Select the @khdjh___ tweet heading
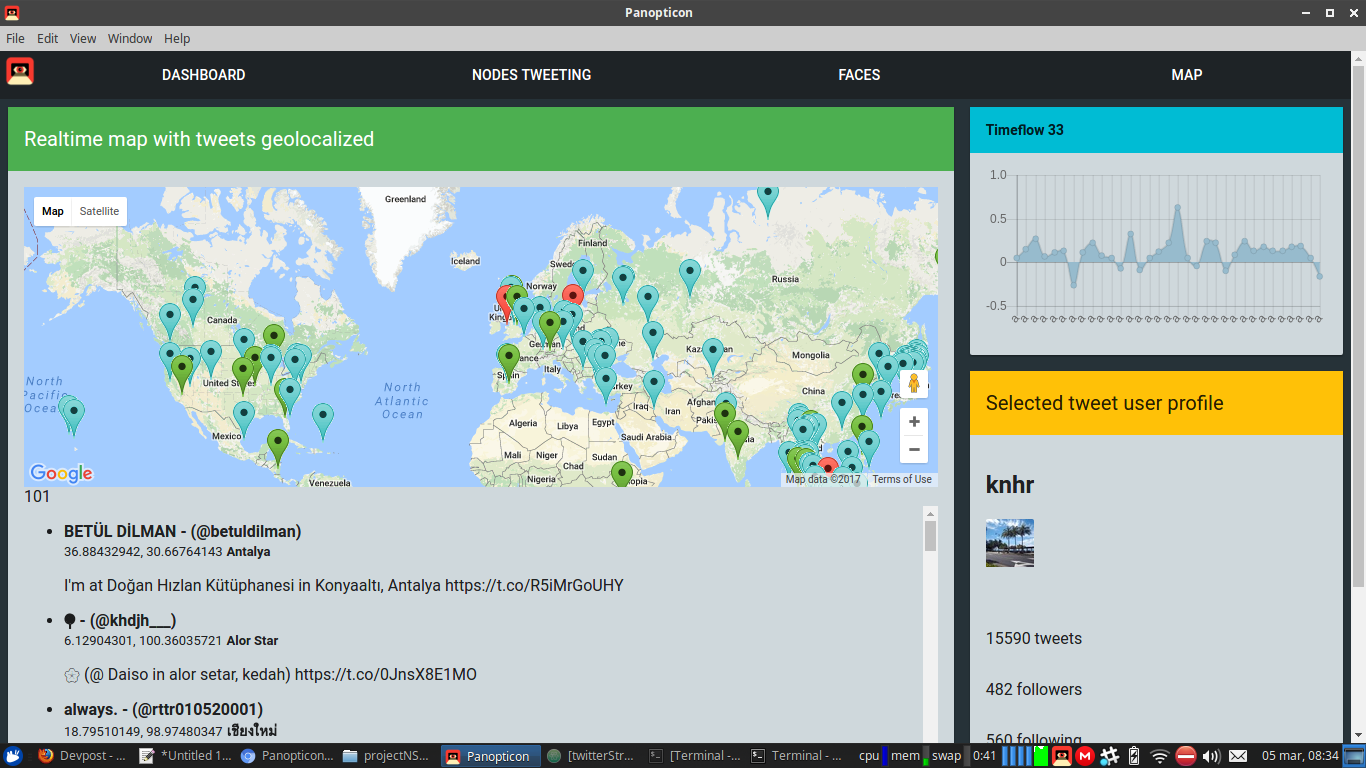1366x768 pixels. pos(120,620)
